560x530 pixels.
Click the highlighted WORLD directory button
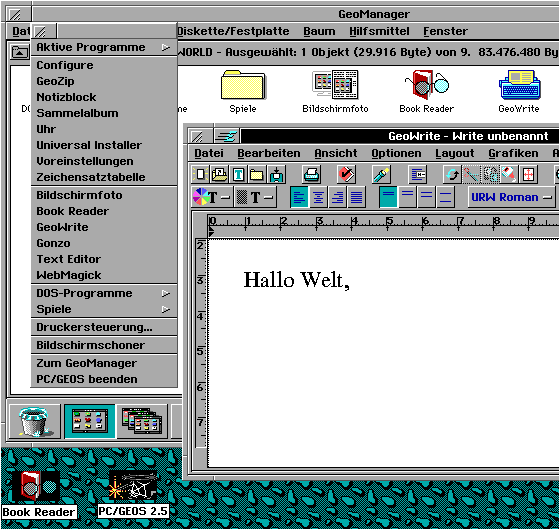click(90, 421)
